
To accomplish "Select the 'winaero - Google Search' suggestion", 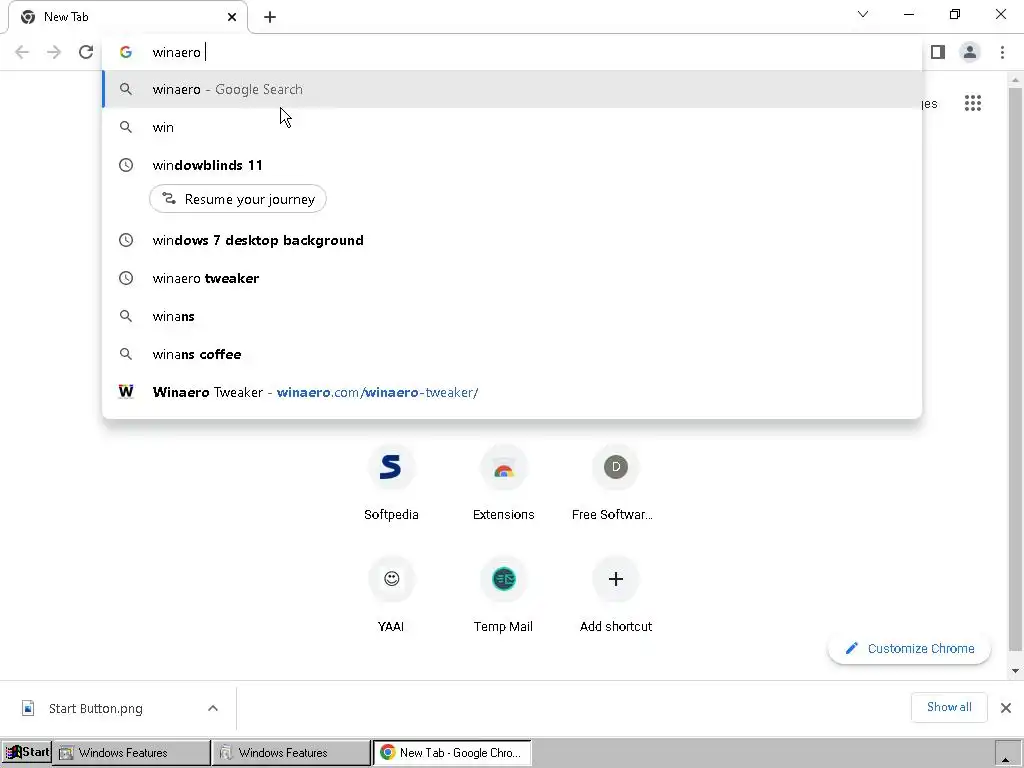I will tap(512, 89).
